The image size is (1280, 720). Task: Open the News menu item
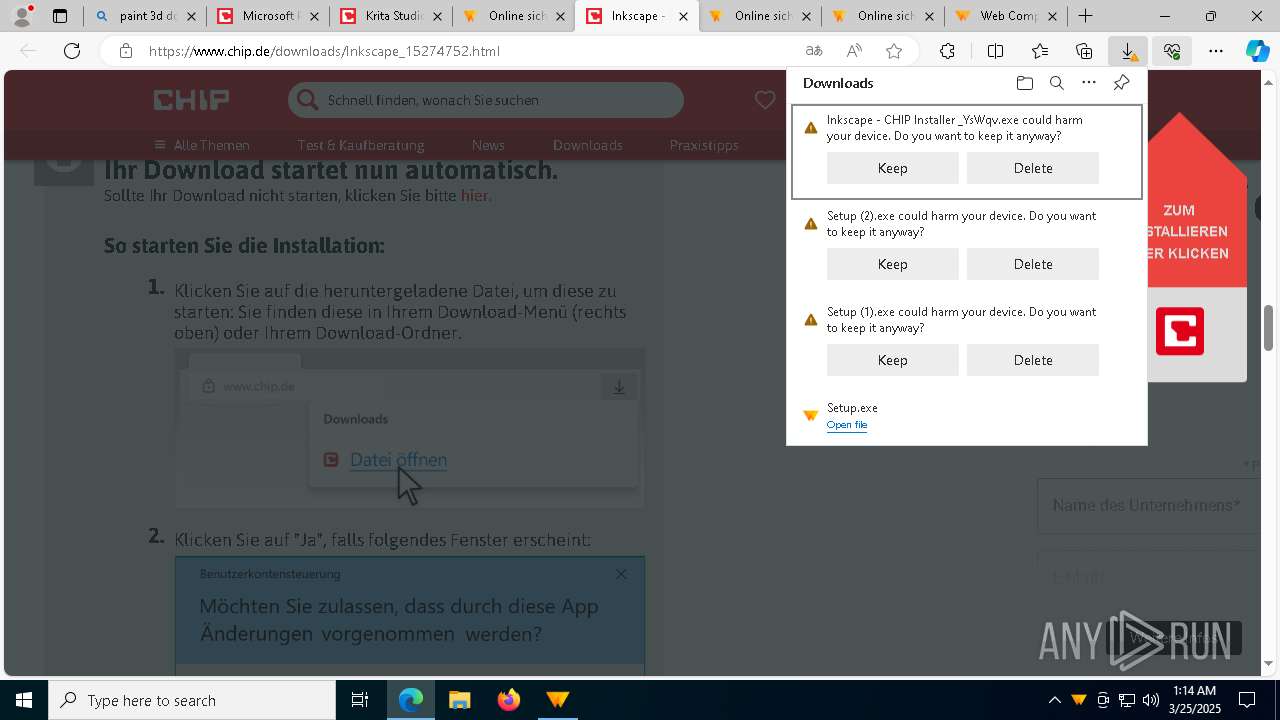(488, 145)
